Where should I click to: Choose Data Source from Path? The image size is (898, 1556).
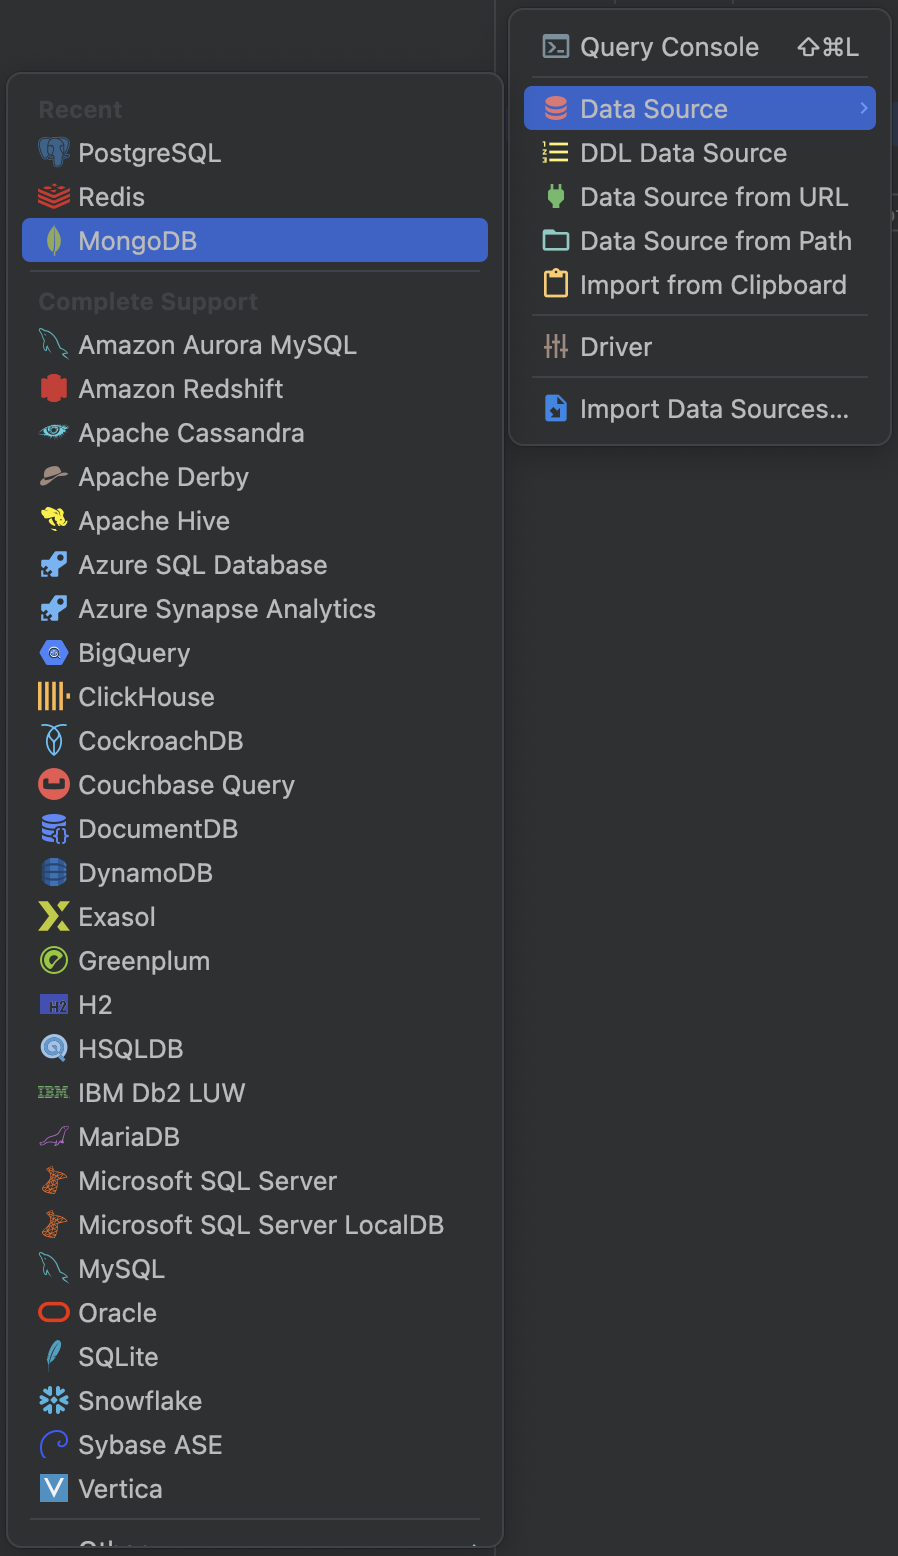pyautogui.click(x=715, y=241)
